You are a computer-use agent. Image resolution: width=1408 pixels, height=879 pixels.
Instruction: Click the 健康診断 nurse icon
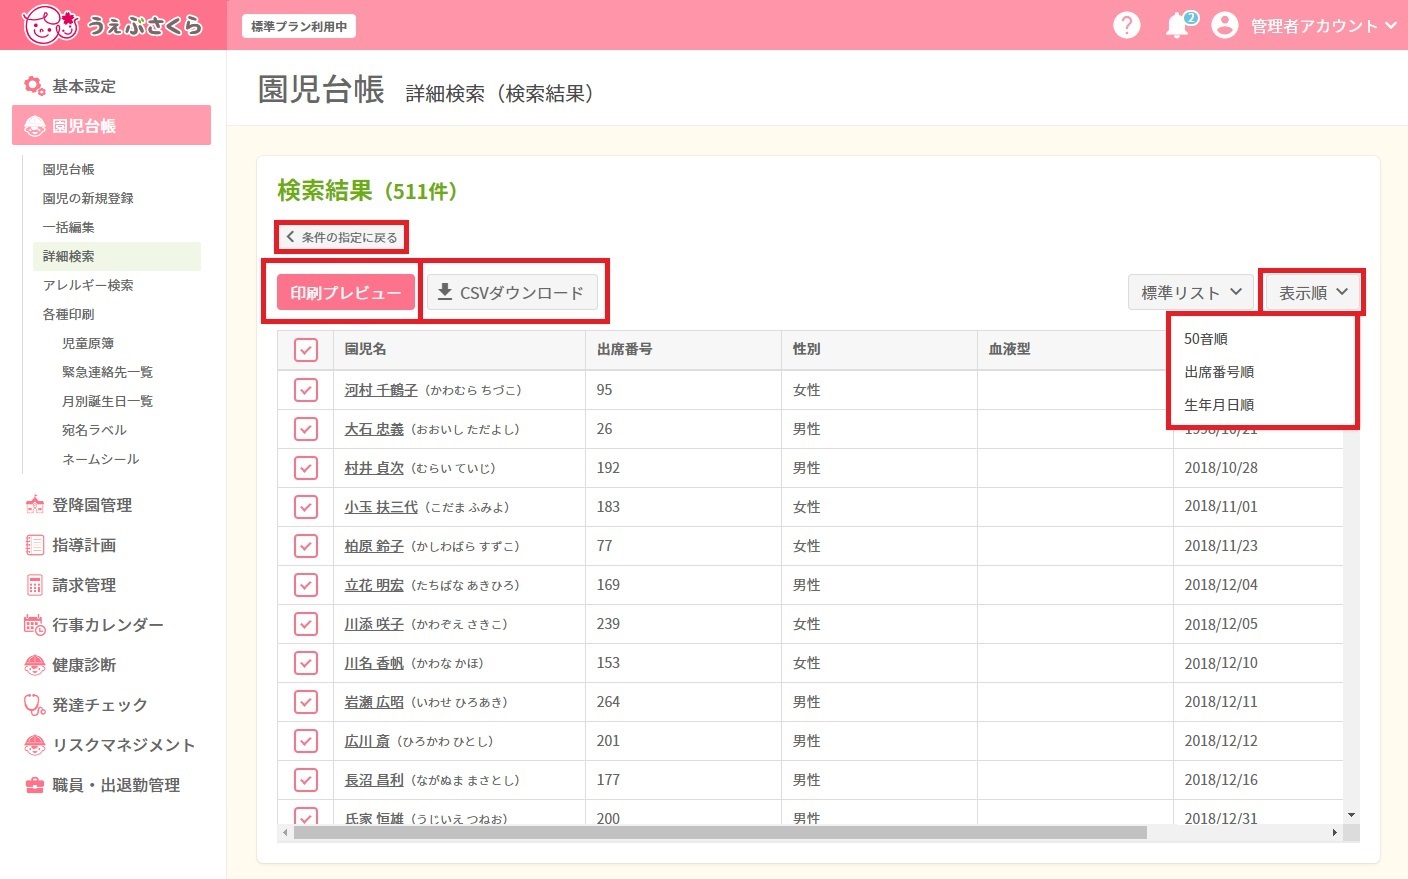(x=35, y=665)
